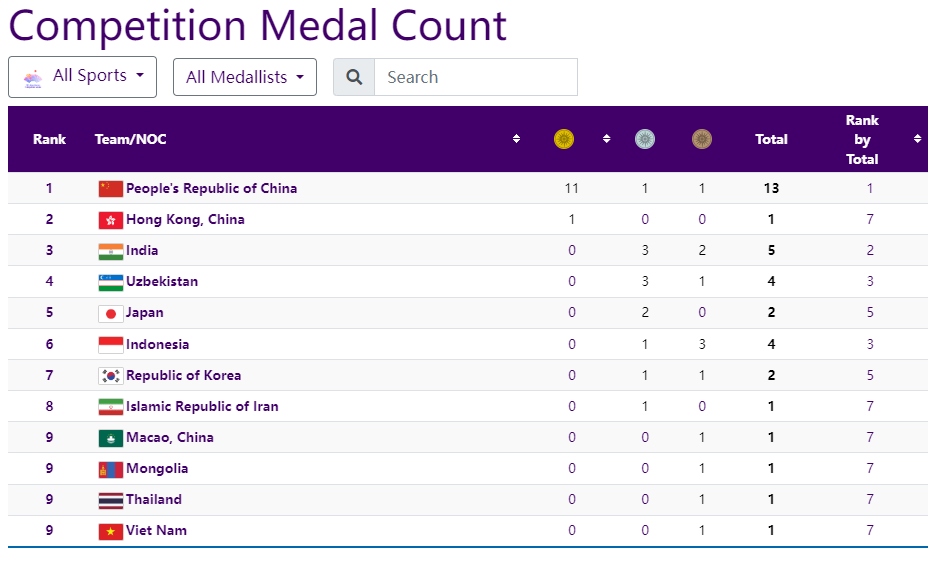Click the People's Republic of China flag

pos(111,189)
